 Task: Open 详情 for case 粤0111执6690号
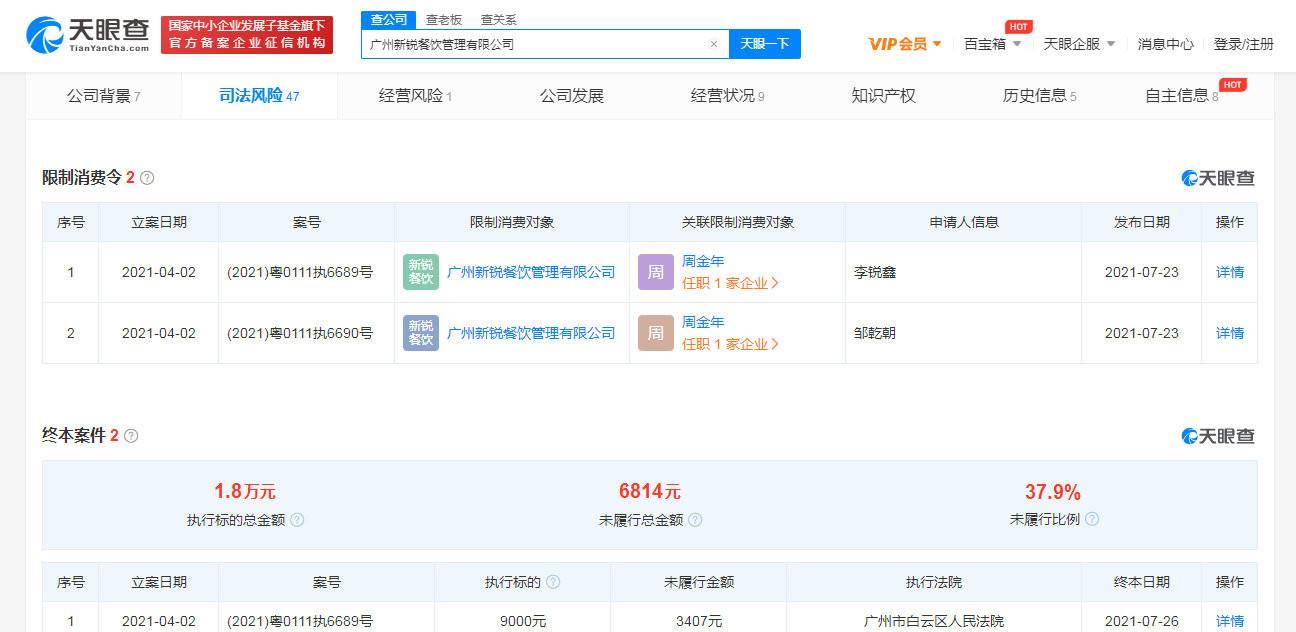(1229, 333)
